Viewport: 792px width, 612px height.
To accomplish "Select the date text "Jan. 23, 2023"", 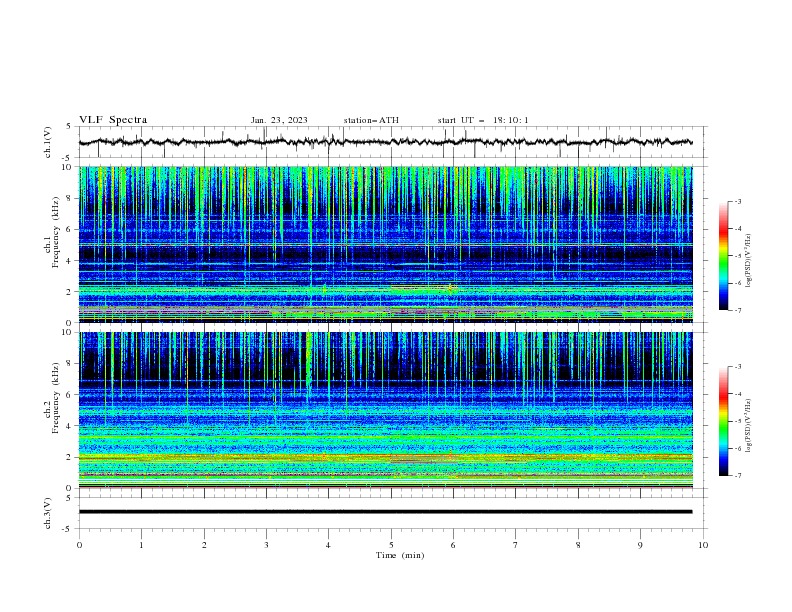I will click(279, 120).
